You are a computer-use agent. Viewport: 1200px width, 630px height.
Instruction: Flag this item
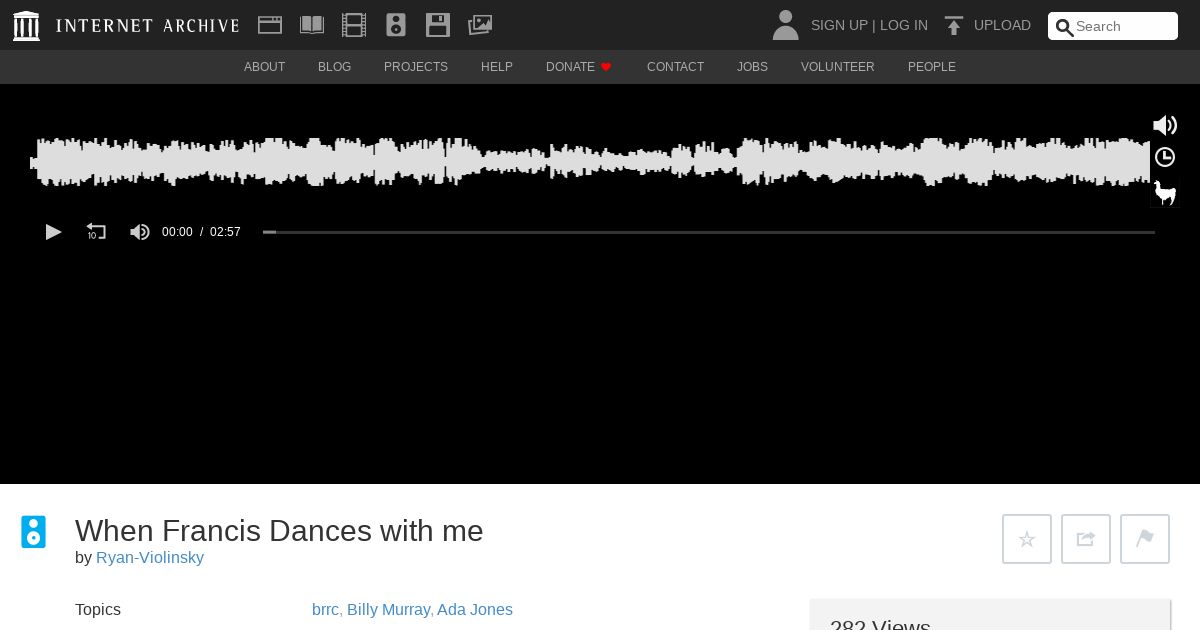[x=1145, y=539]
